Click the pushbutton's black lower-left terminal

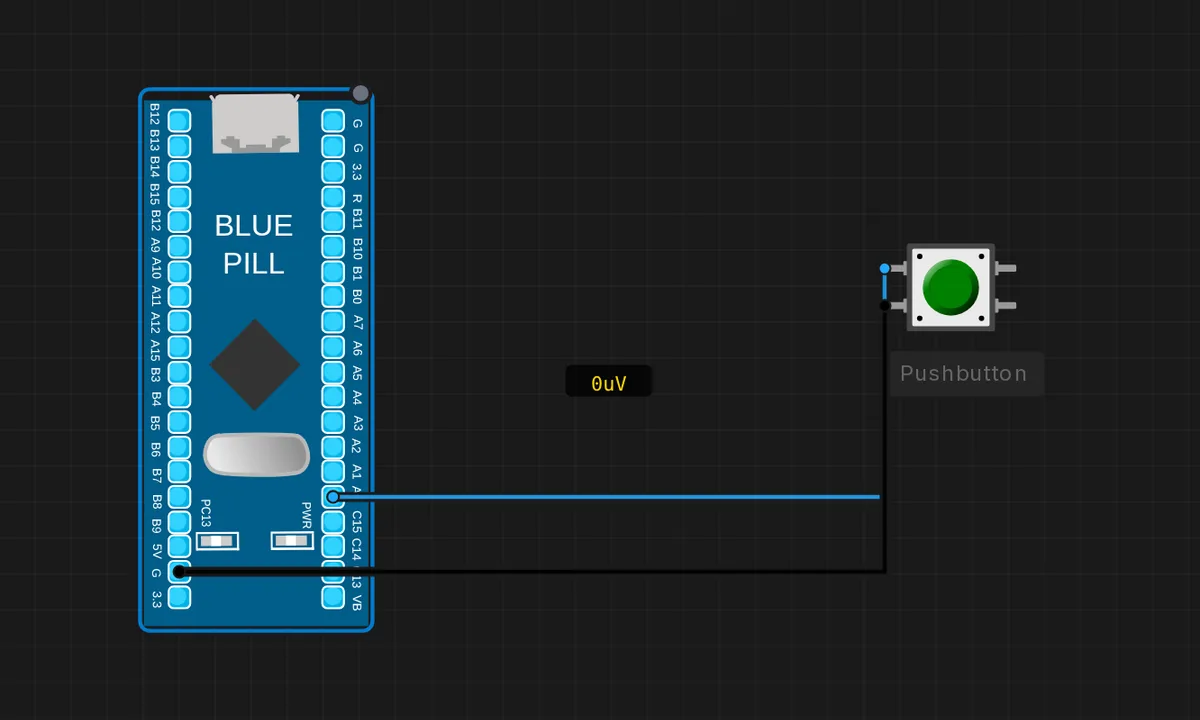tap(884, 305)
